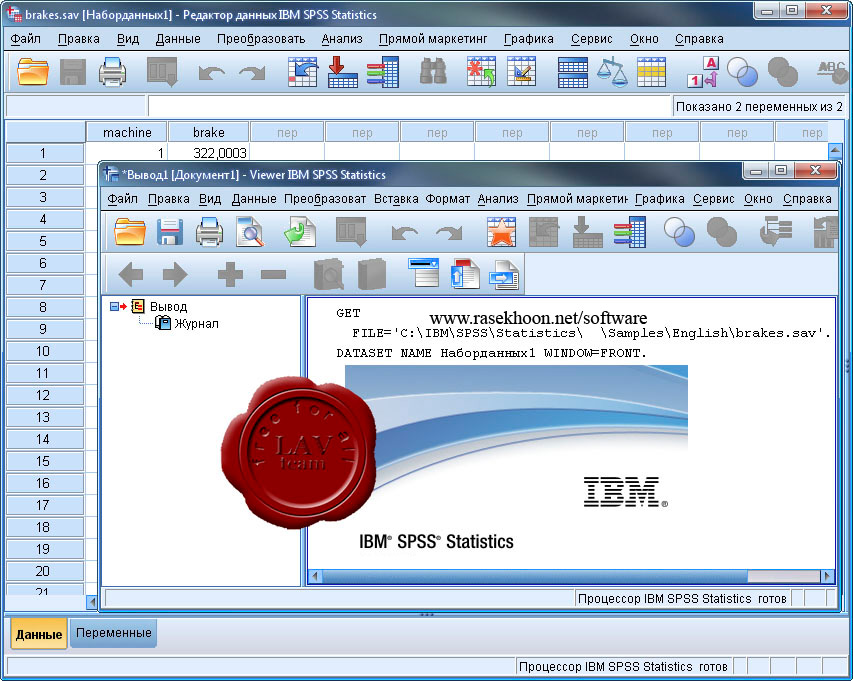Click the Print icon in Data Editor toolbar
The image size is (853, 681).
pos(112,72)
